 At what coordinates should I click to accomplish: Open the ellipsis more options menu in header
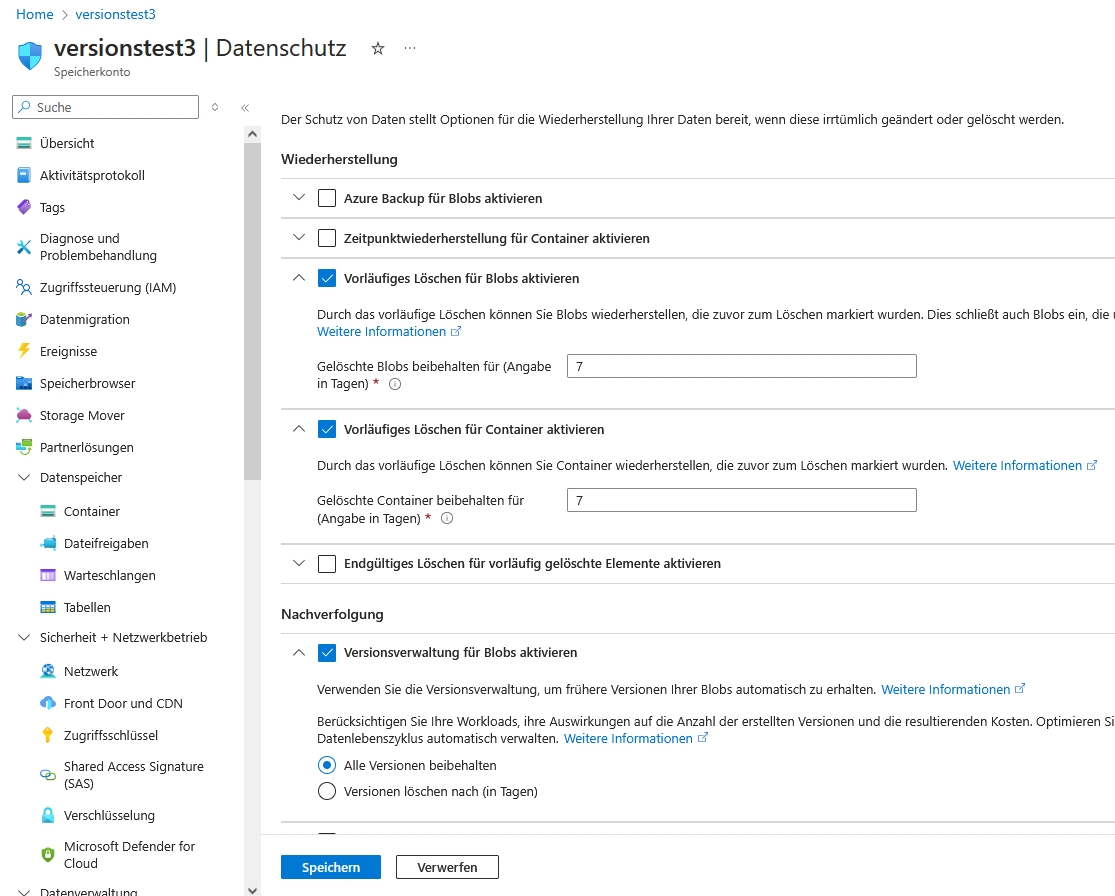pos(410,48)
